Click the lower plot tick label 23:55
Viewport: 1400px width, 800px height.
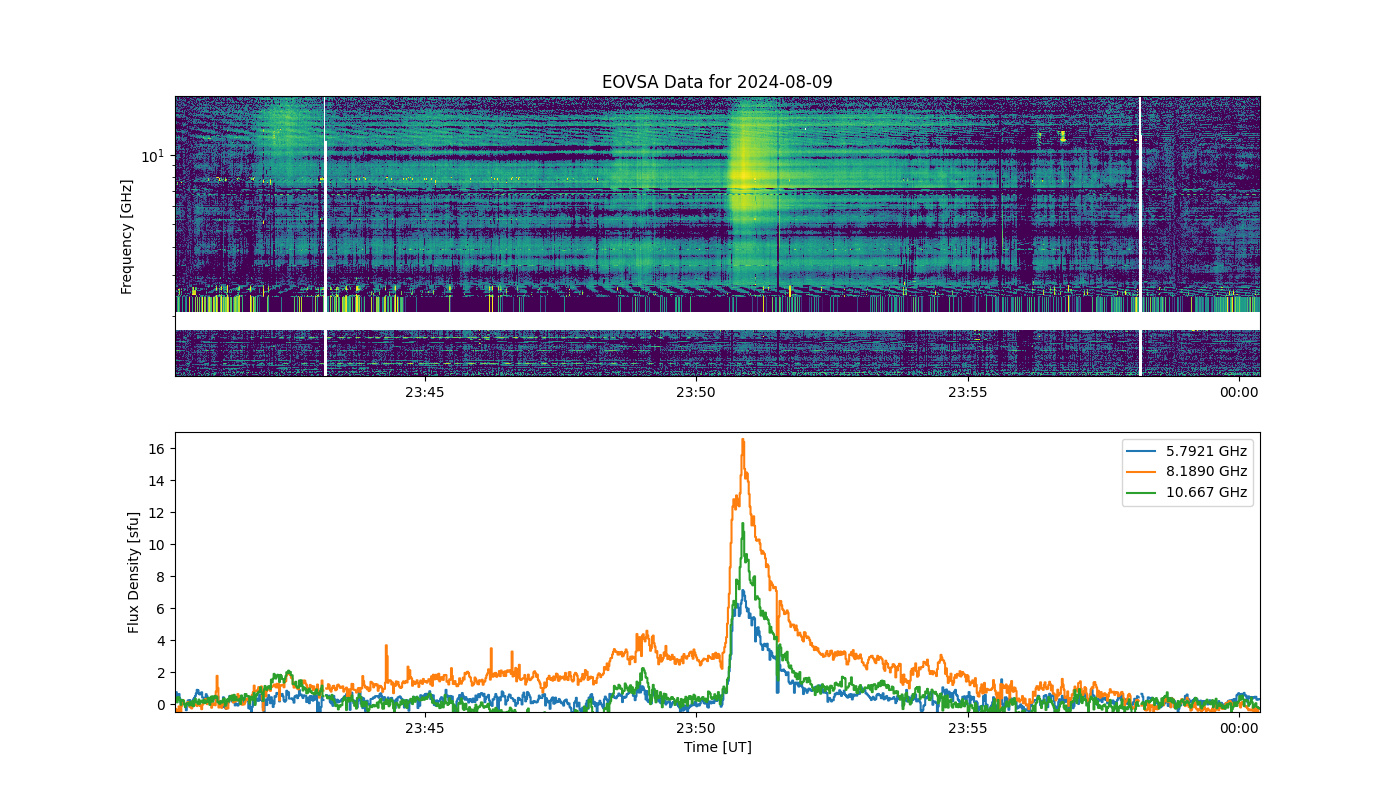click(x=968, y=728)
